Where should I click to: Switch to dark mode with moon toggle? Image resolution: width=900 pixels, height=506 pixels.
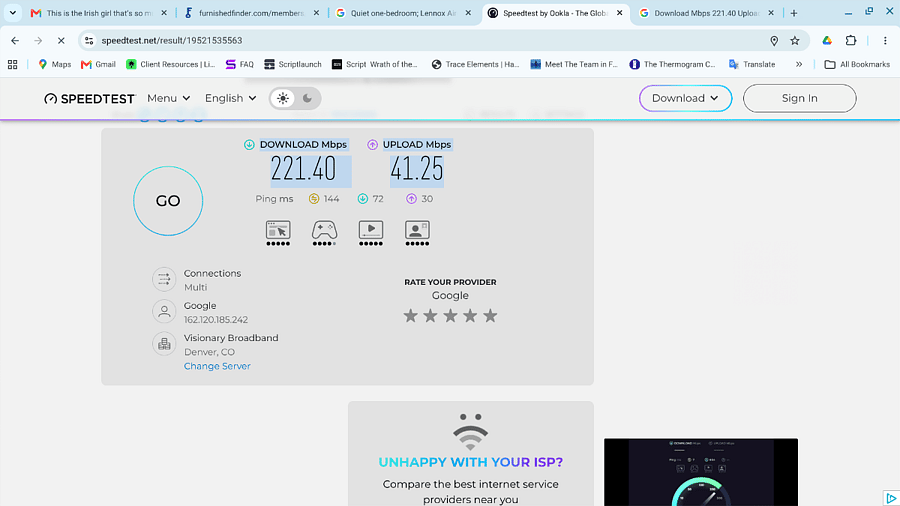(x=308, y=98)
